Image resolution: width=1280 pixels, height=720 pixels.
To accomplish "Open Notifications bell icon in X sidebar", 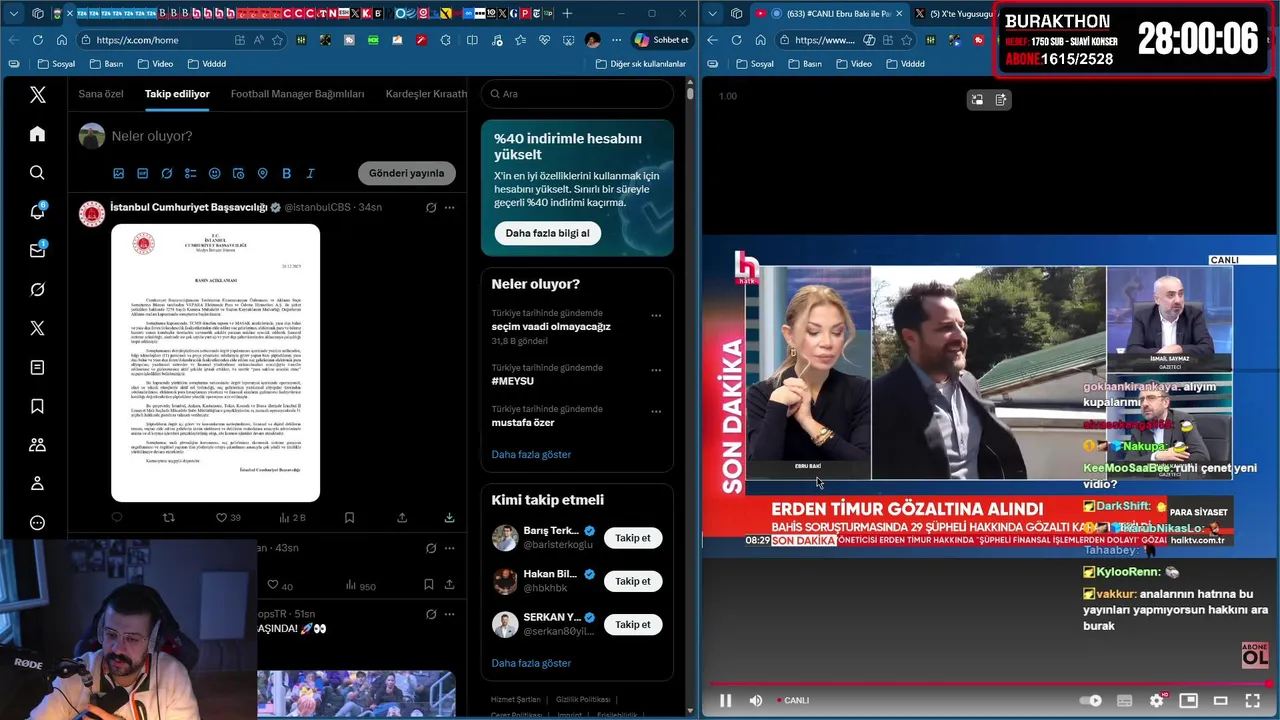I will tap(37, 211).
